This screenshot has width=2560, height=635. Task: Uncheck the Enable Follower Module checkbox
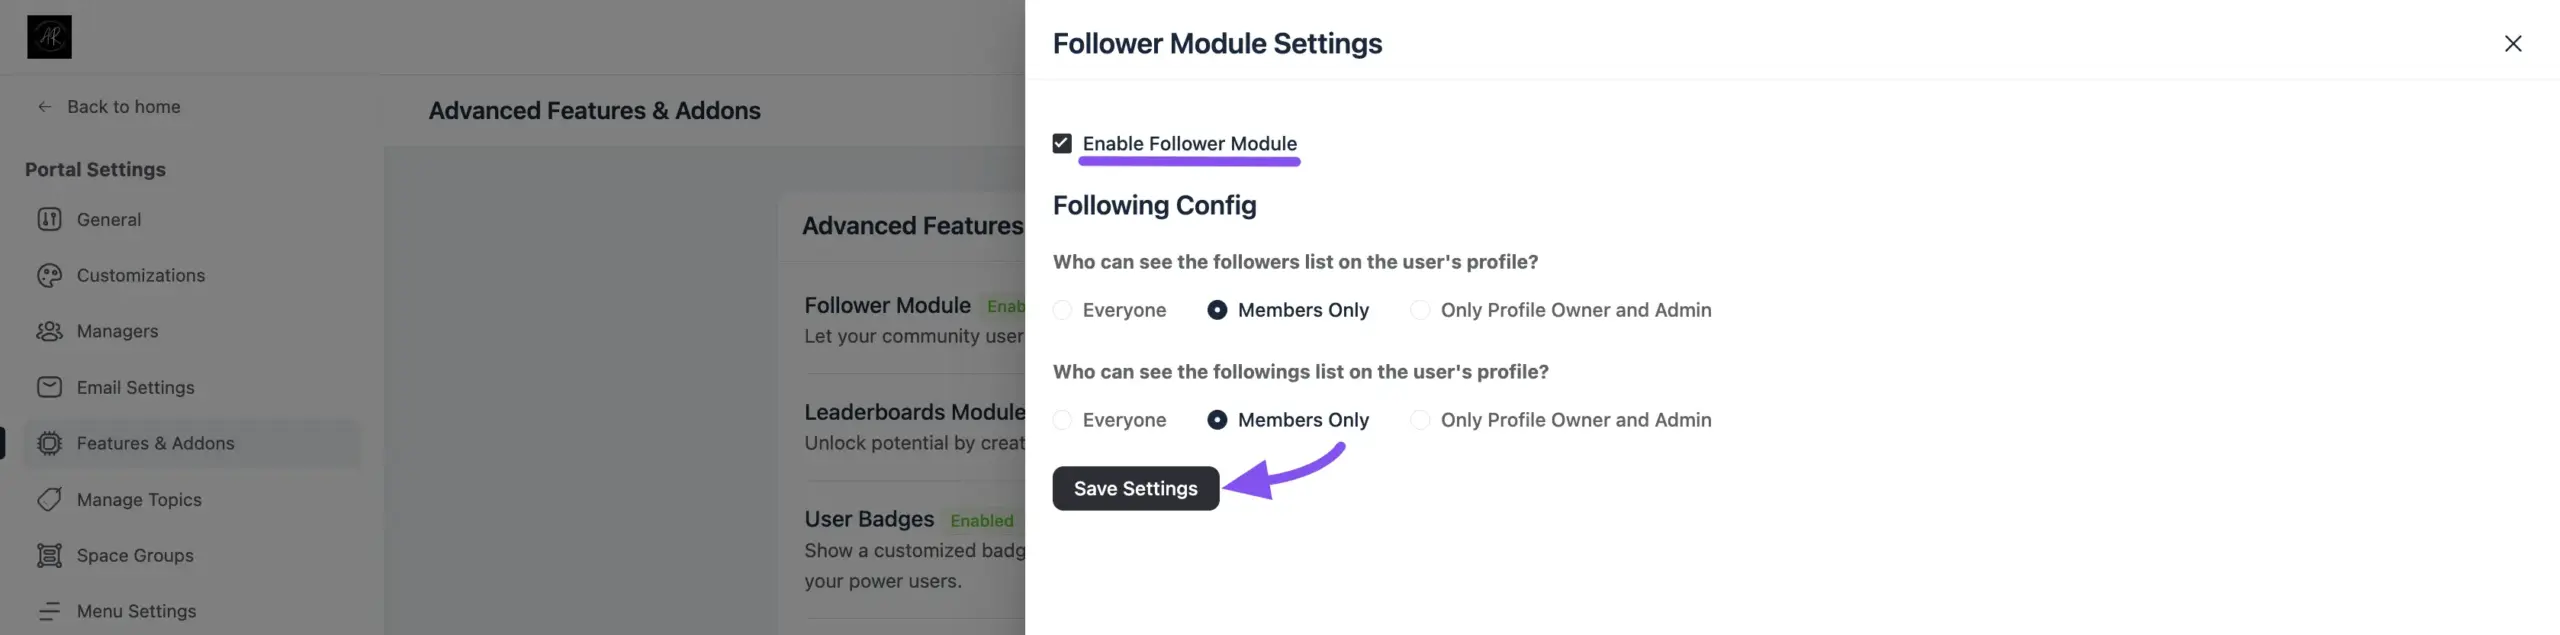click(1062, 144)
